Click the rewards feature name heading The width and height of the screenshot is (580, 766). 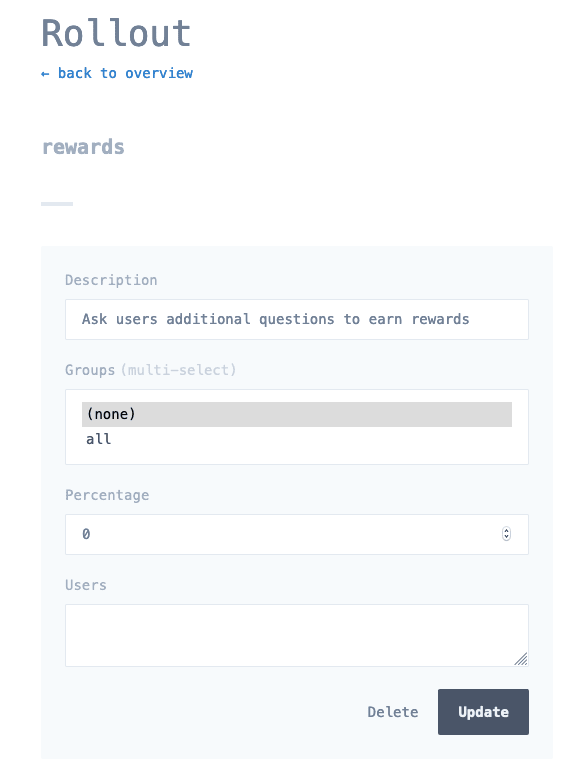pyautogui.click(x=83, y=147)
